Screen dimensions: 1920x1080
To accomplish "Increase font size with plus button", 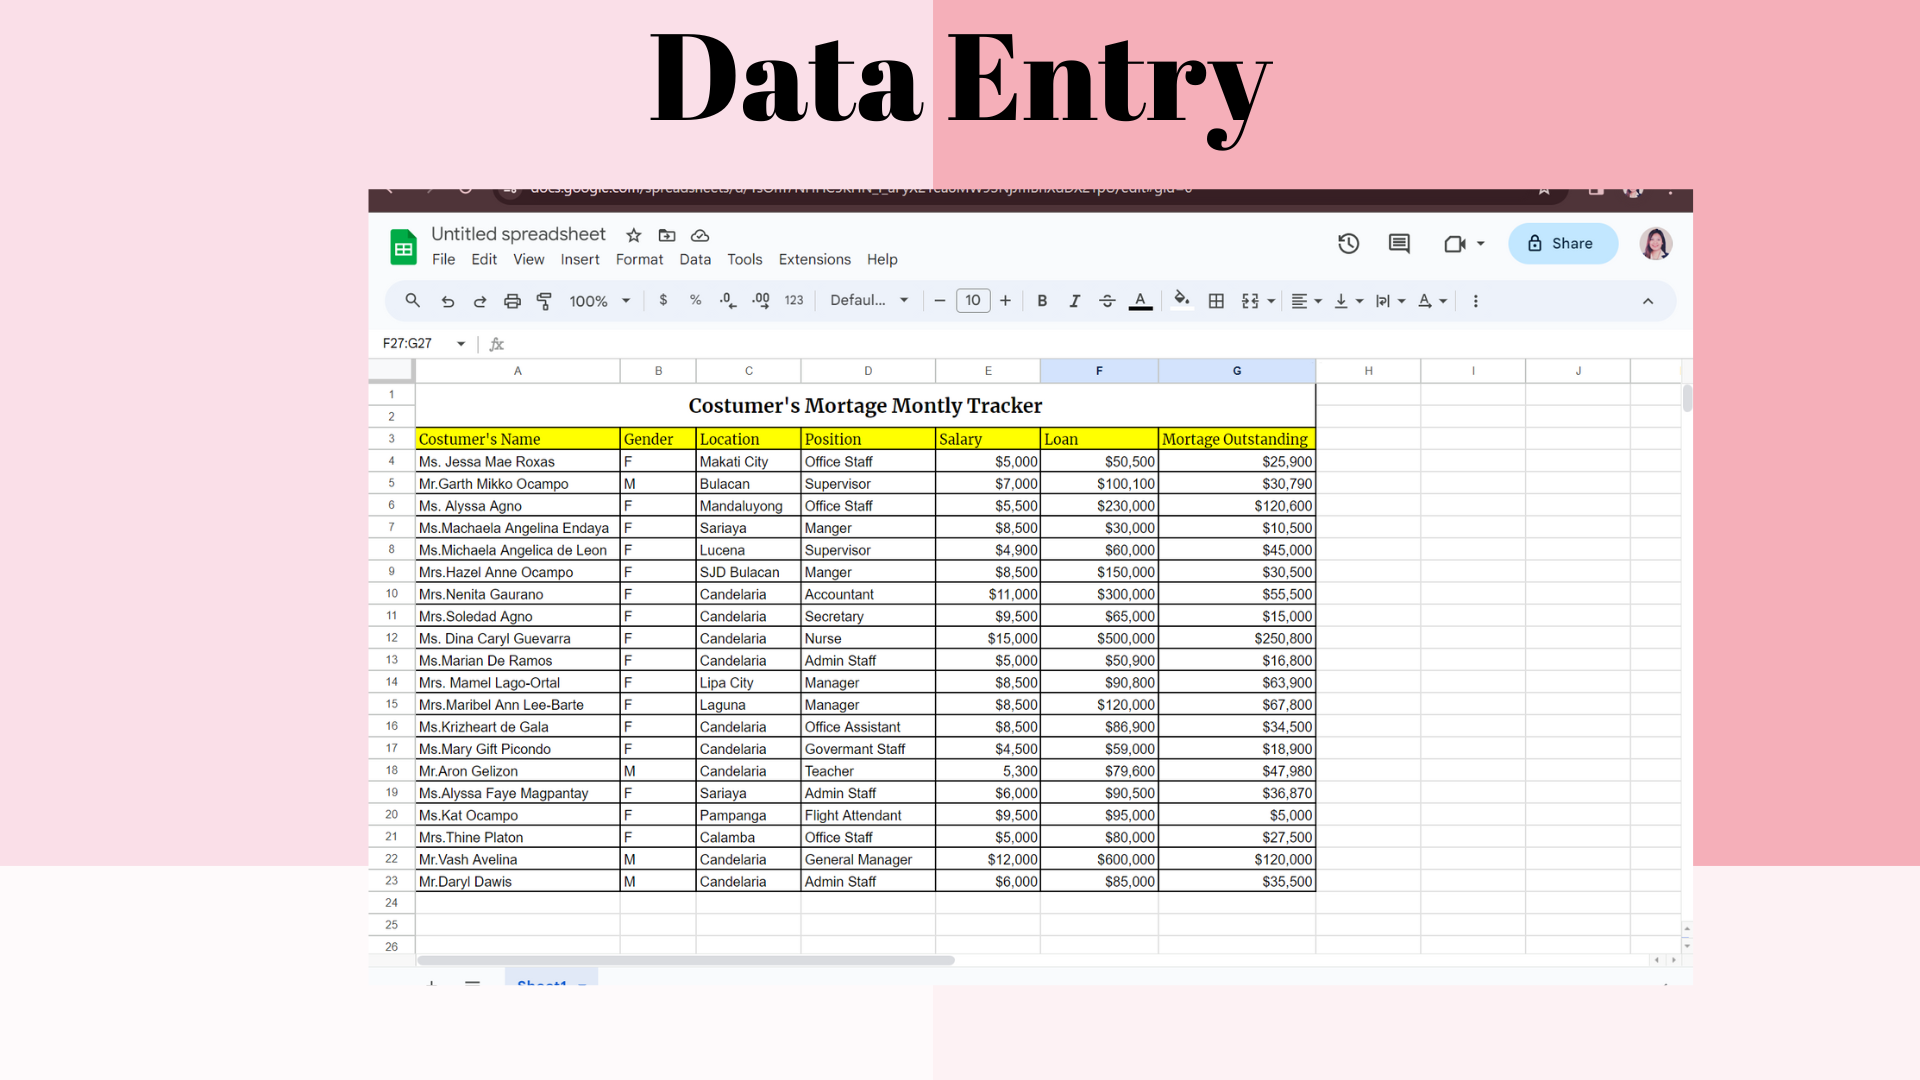I will (x=1005, y=301).
